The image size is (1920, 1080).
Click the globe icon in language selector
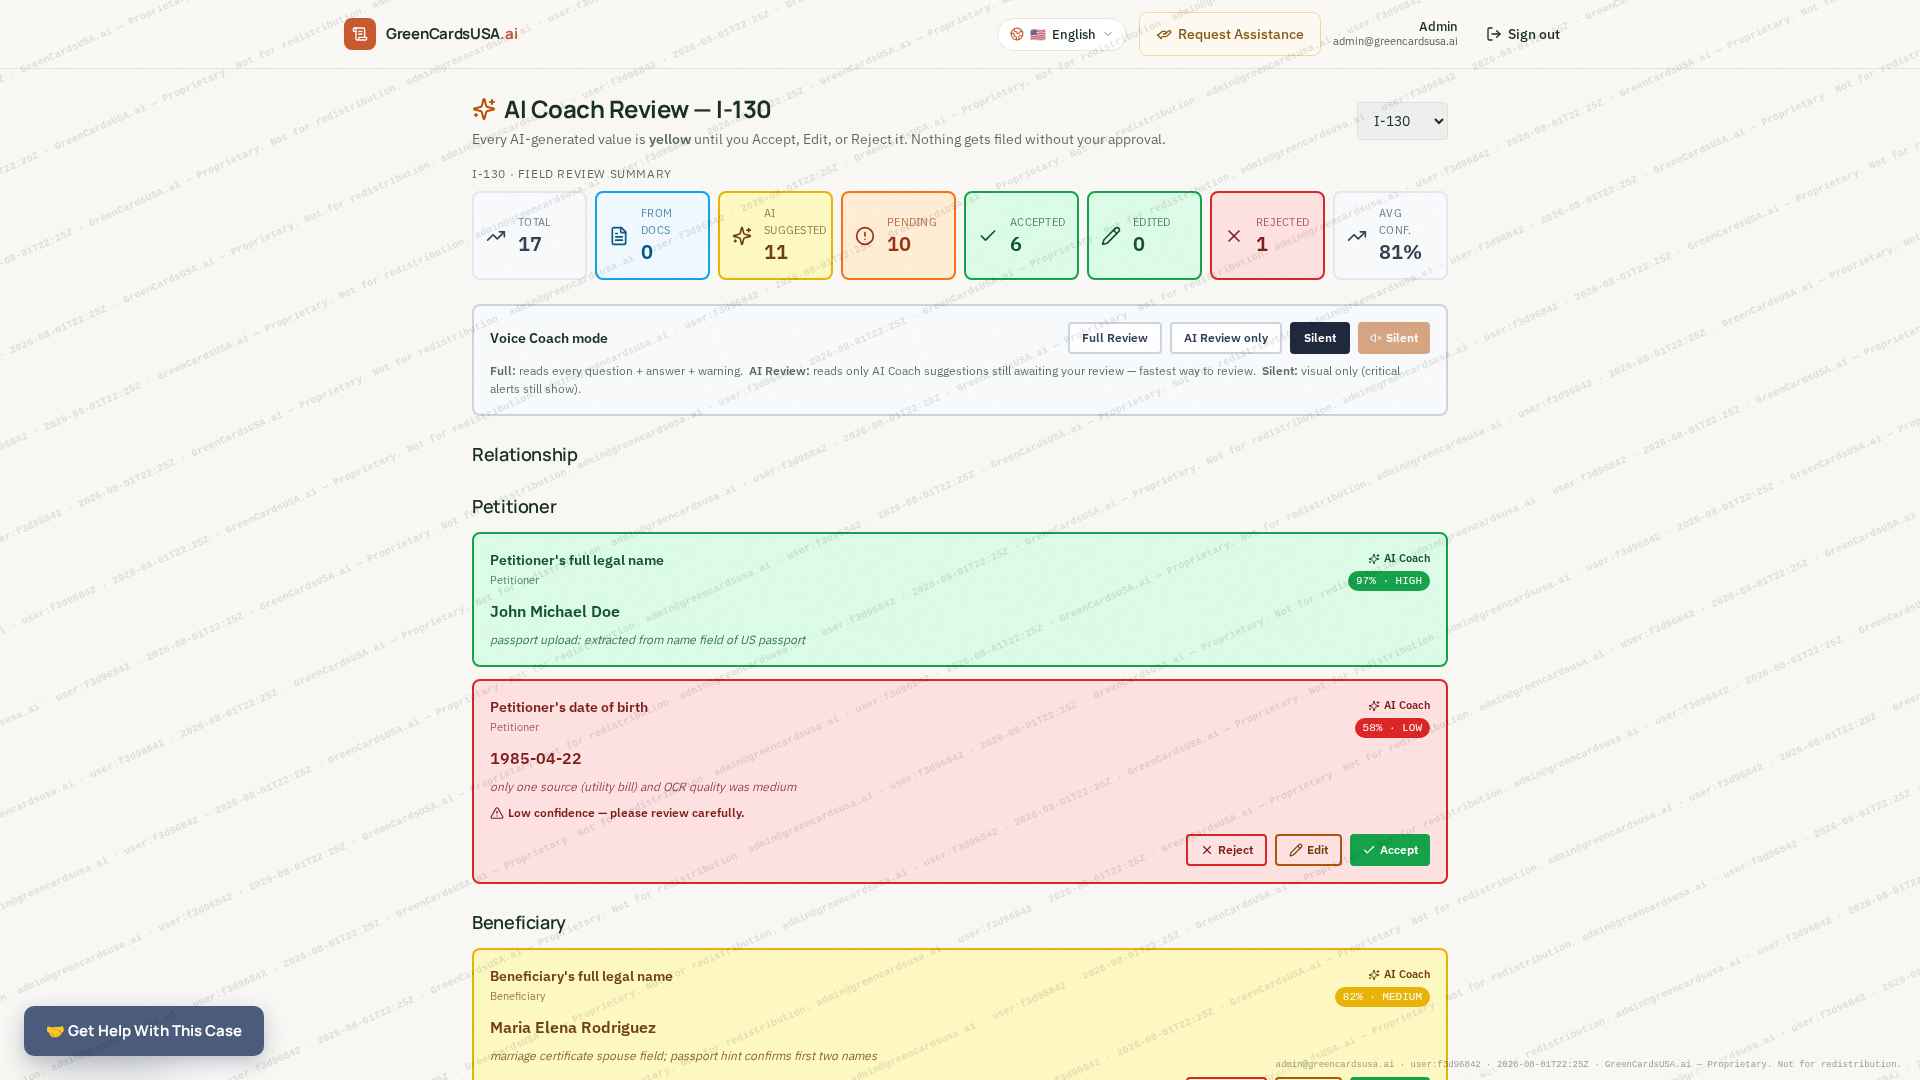[x=1017, y=34]
